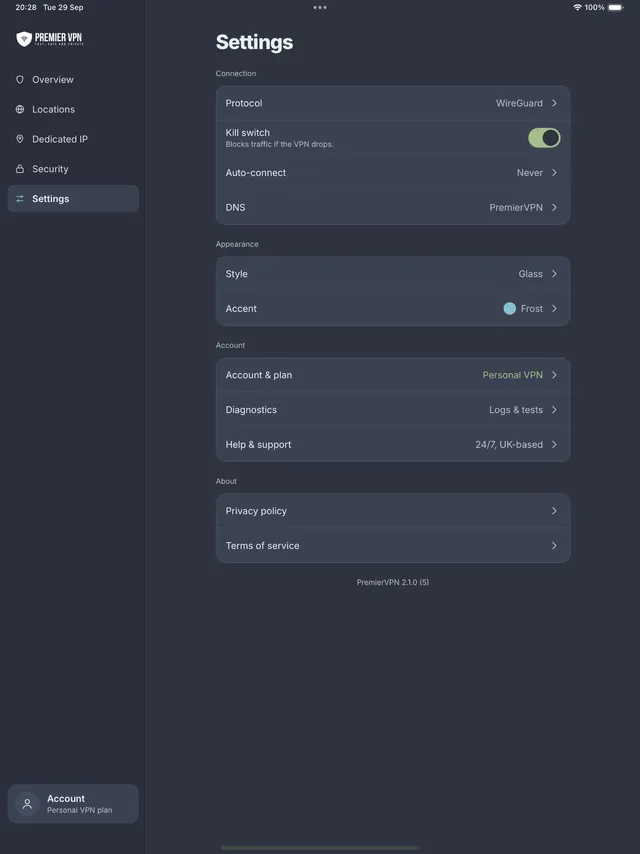
Task: Click the Account & plan label
Action: pyautogui.click(x=259, y=375)
